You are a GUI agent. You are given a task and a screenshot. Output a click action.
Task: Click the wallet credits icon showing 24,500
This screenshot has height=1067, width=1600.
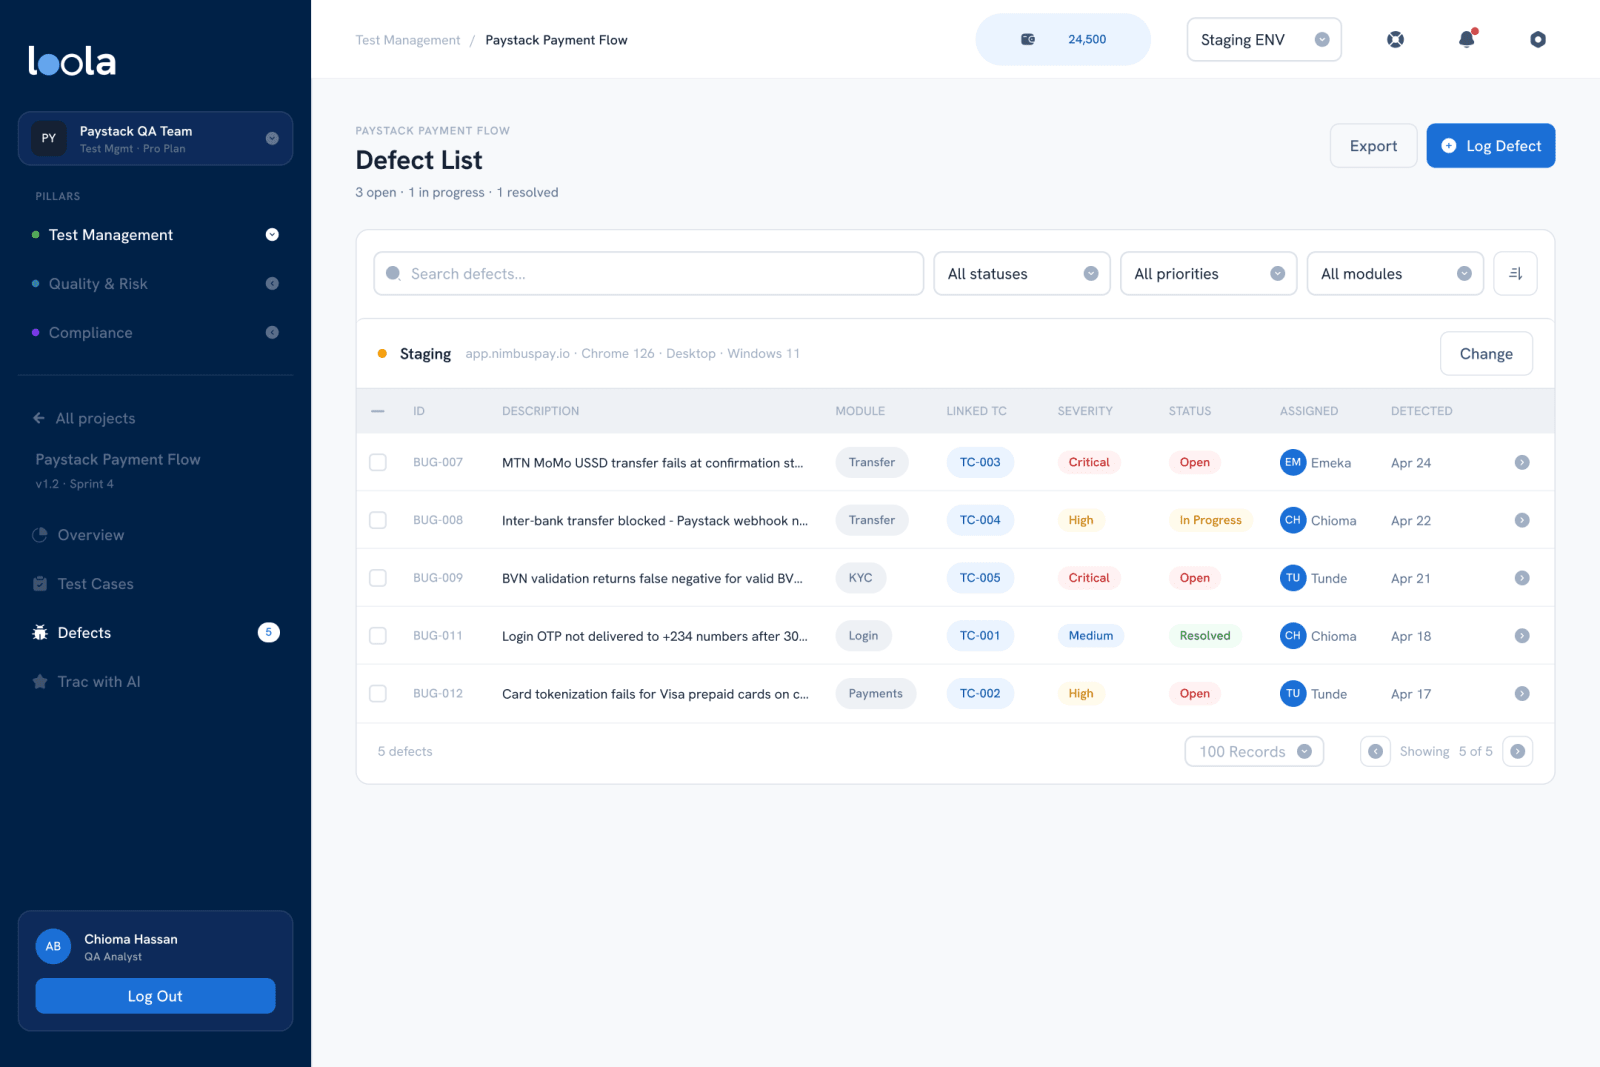[1028, 39]
